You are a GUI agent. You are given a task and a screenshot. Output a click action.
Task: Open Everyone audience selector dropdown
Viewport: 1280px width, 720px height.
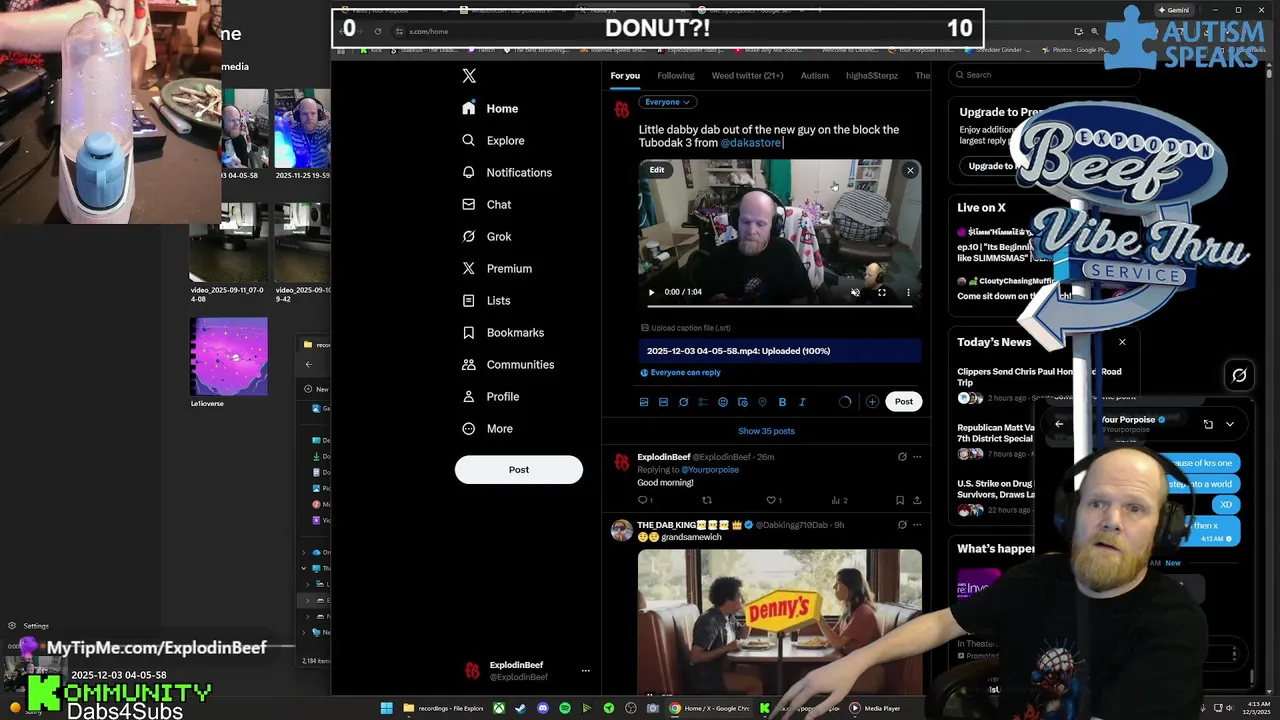[667, 102]
